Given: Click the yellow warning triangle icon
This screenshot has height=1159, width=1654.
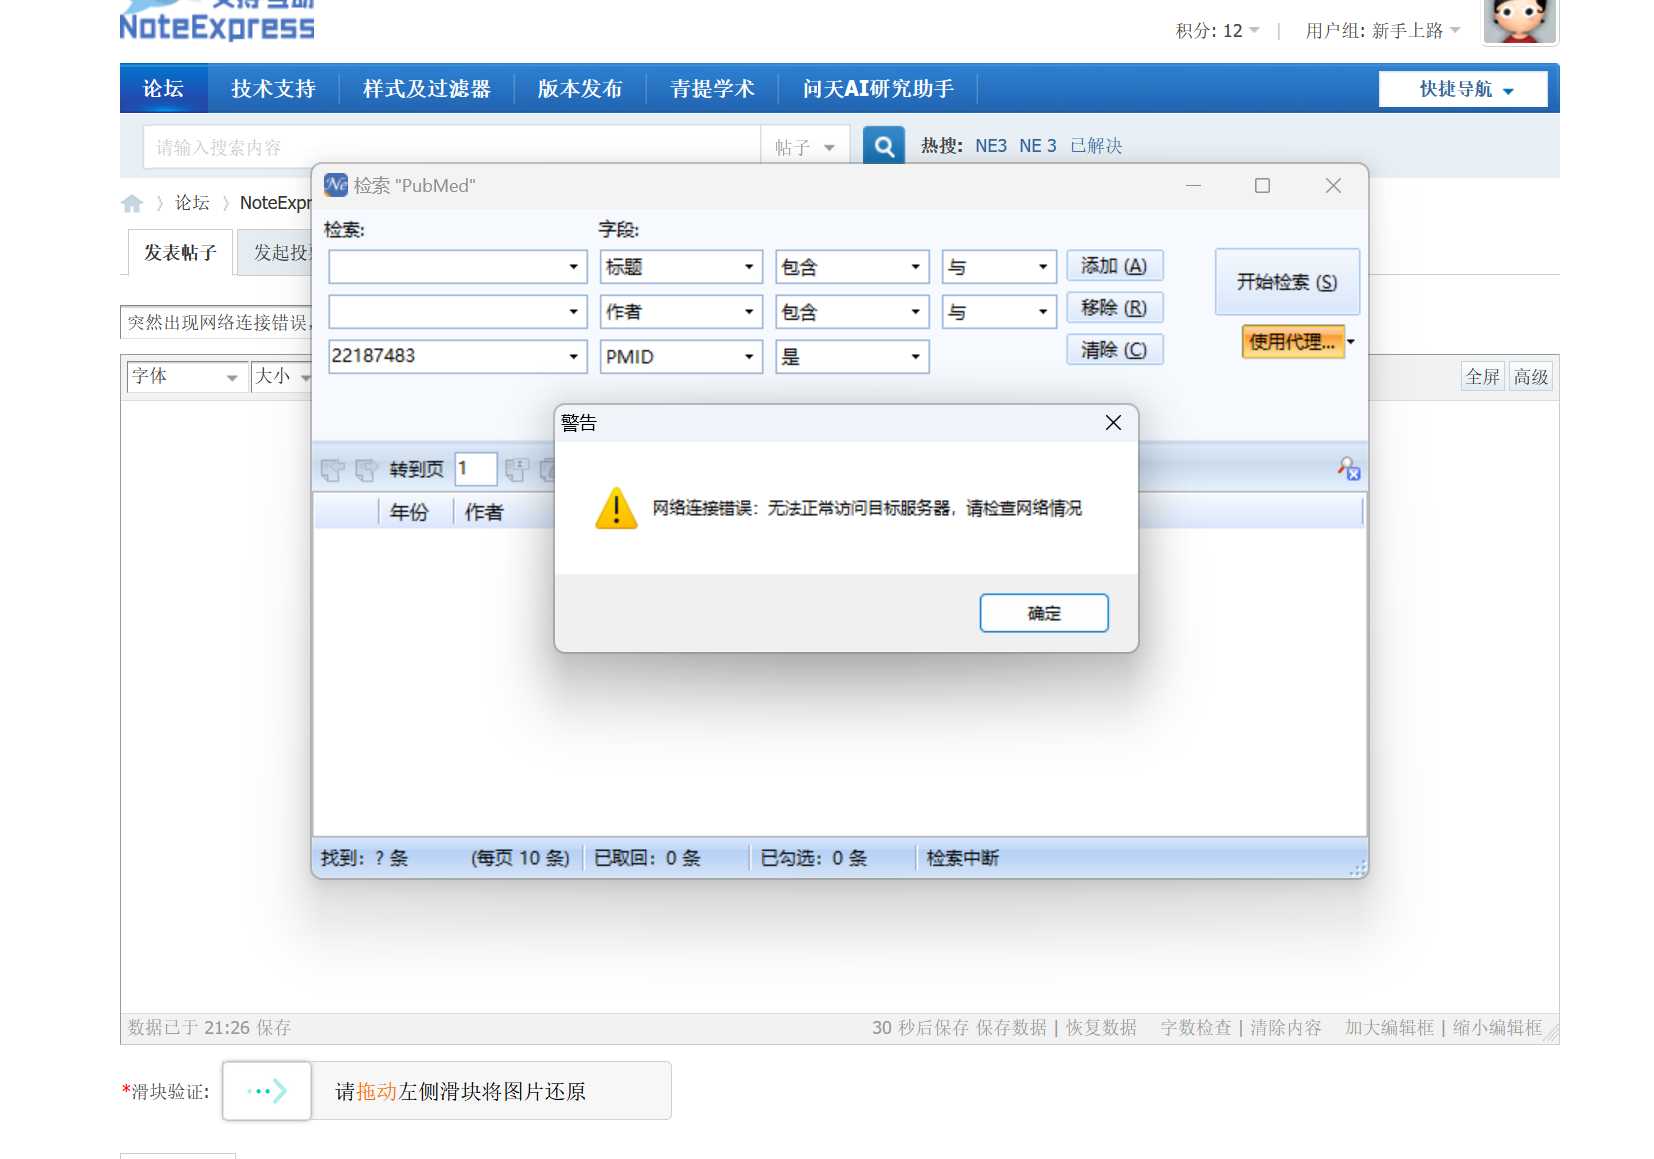Looking at the screenshot, I should (x=616, y=508).
